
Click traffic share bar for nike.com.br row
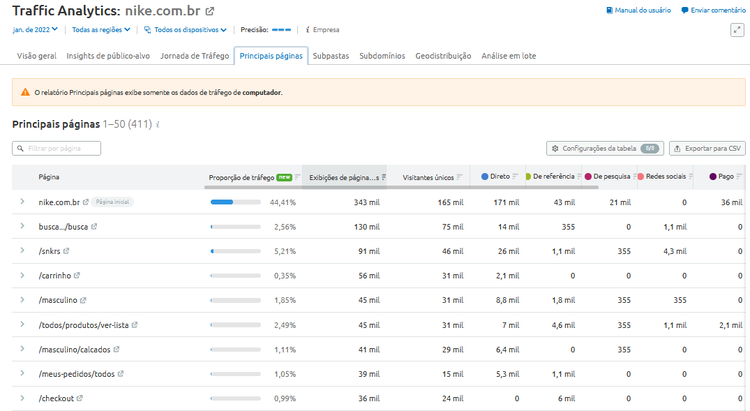click(236, 202)
